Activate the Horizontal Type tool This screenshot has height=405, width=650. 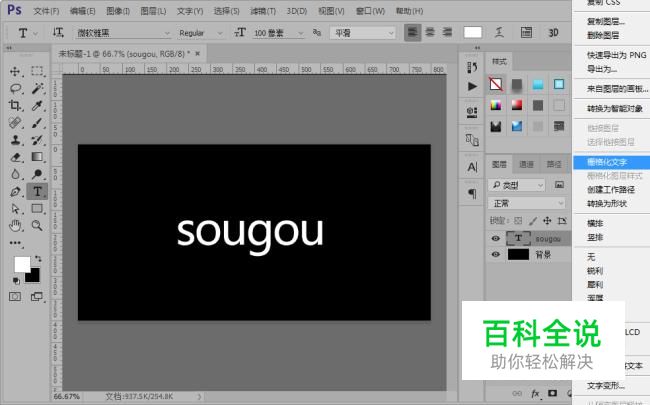[x=37, y=190]
